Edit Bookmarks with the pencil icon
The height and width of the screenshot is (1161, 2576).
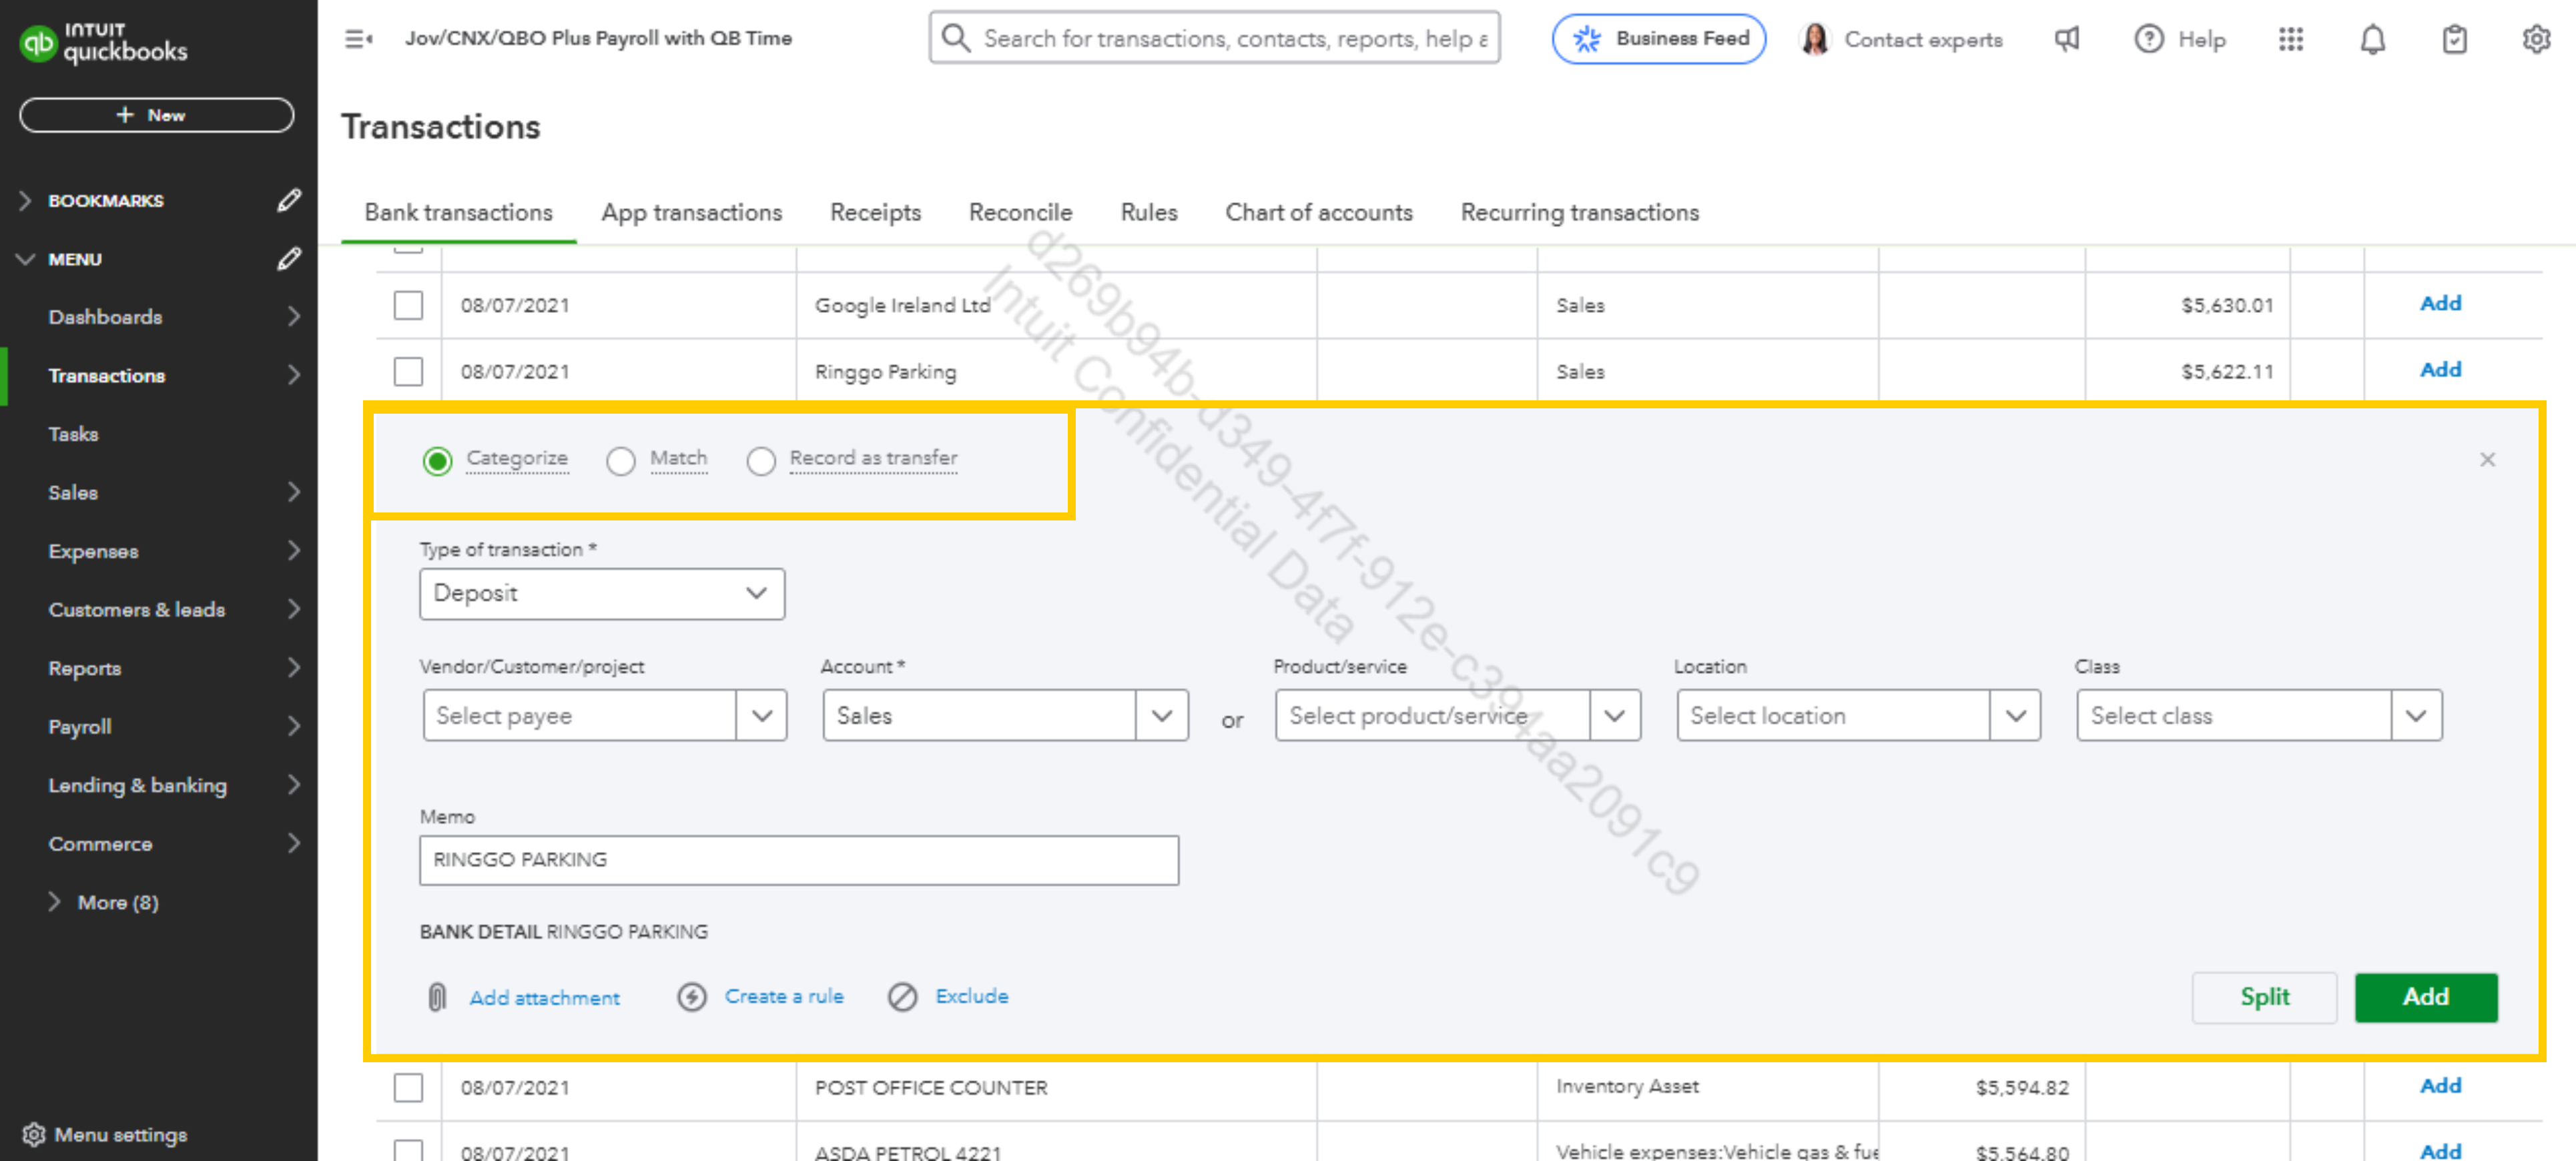click(289, 201)
